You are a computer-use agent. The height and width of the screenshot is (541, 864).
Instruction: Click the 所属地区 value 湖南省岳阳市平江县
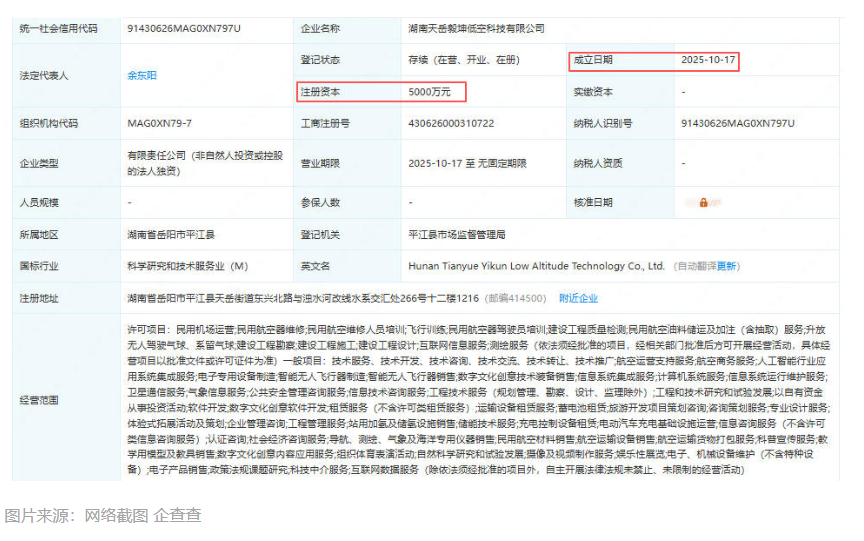coord(172,234)
